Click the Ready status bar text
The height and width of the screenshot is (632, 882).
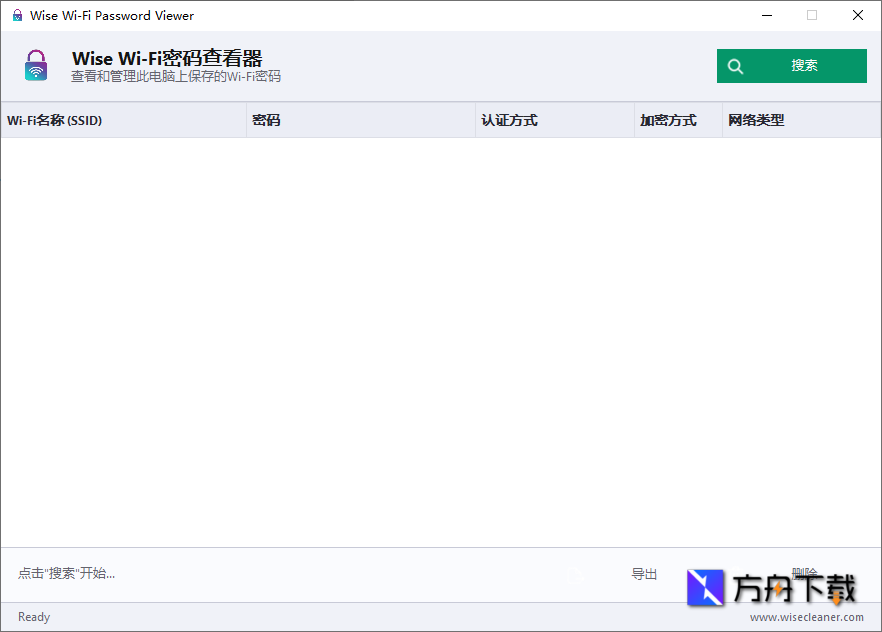pyautogui.click(x=33, y=617)
